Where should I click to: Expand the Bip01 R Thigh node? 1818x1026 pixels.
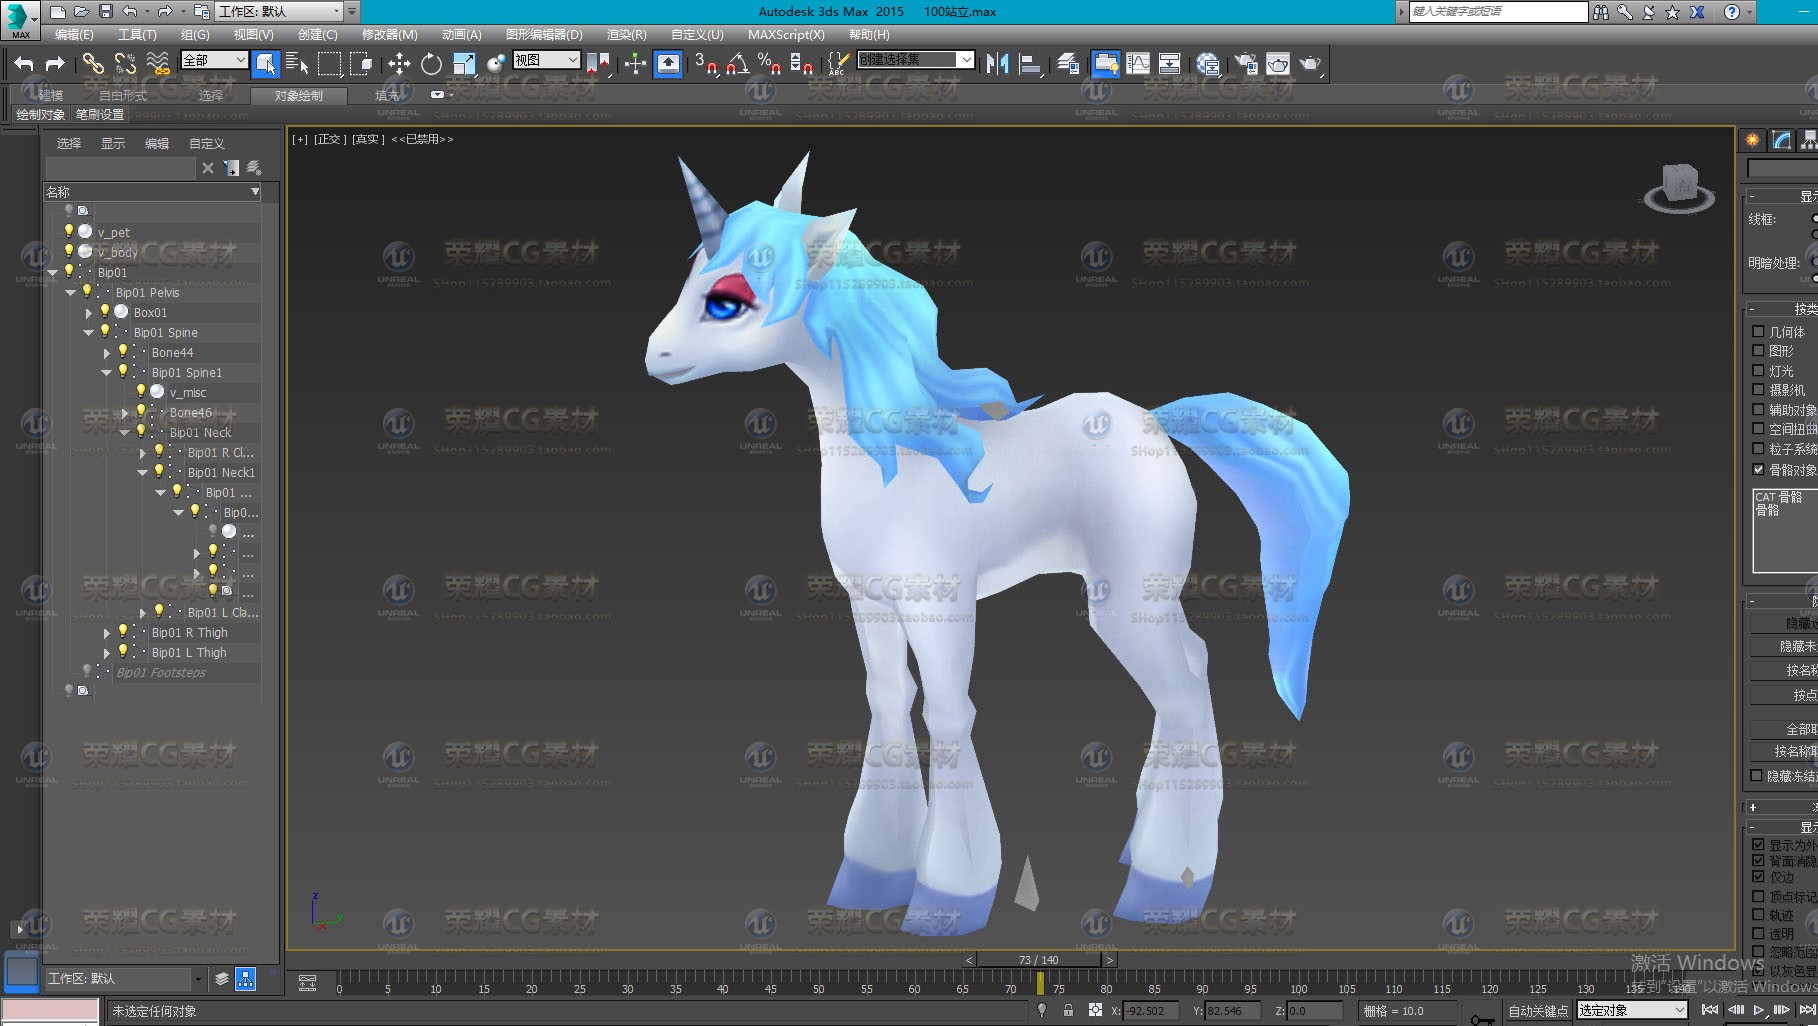[x=107, y=632]
